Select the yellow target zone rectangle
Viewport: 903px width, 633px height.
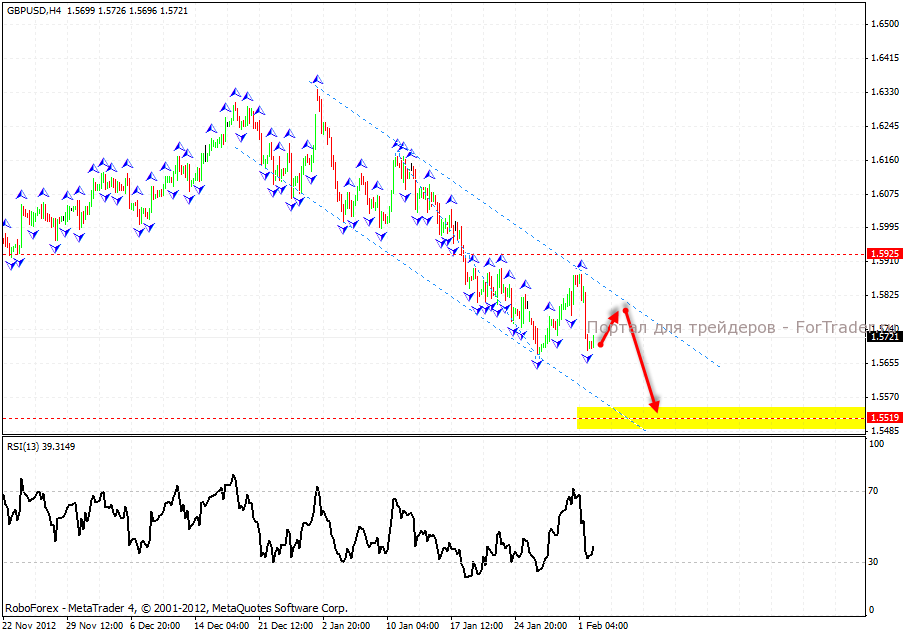coord(720,418)
